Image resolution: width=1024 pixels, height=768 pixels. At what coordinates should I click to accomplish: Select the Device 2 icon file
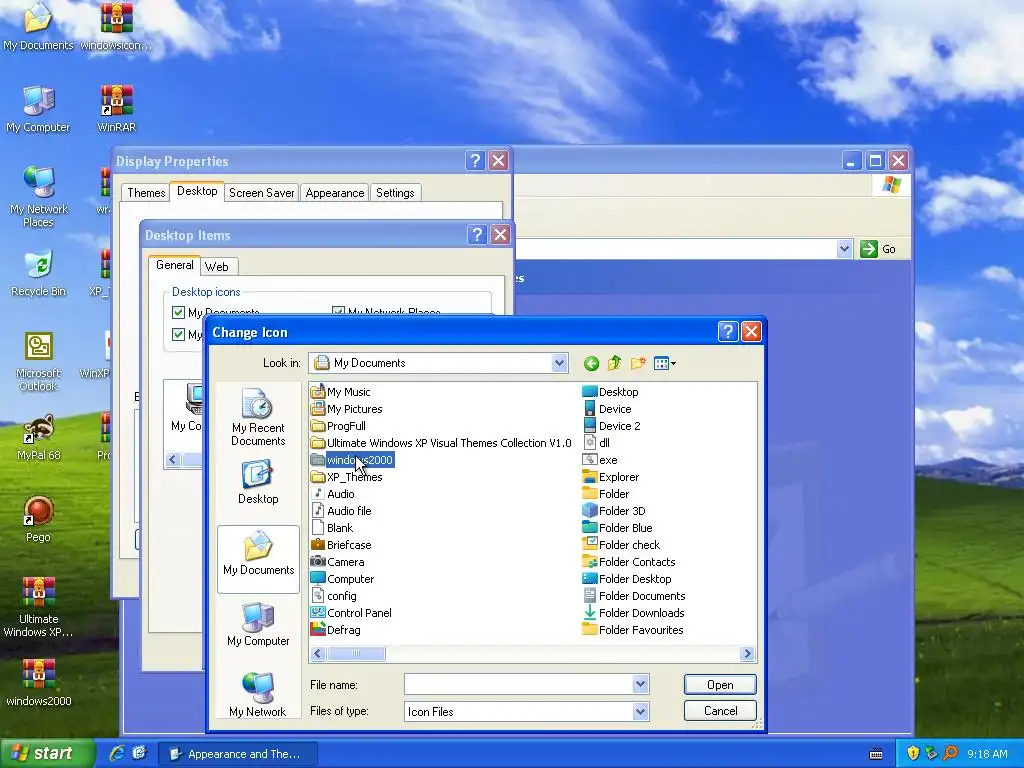(x=611, y=426)
